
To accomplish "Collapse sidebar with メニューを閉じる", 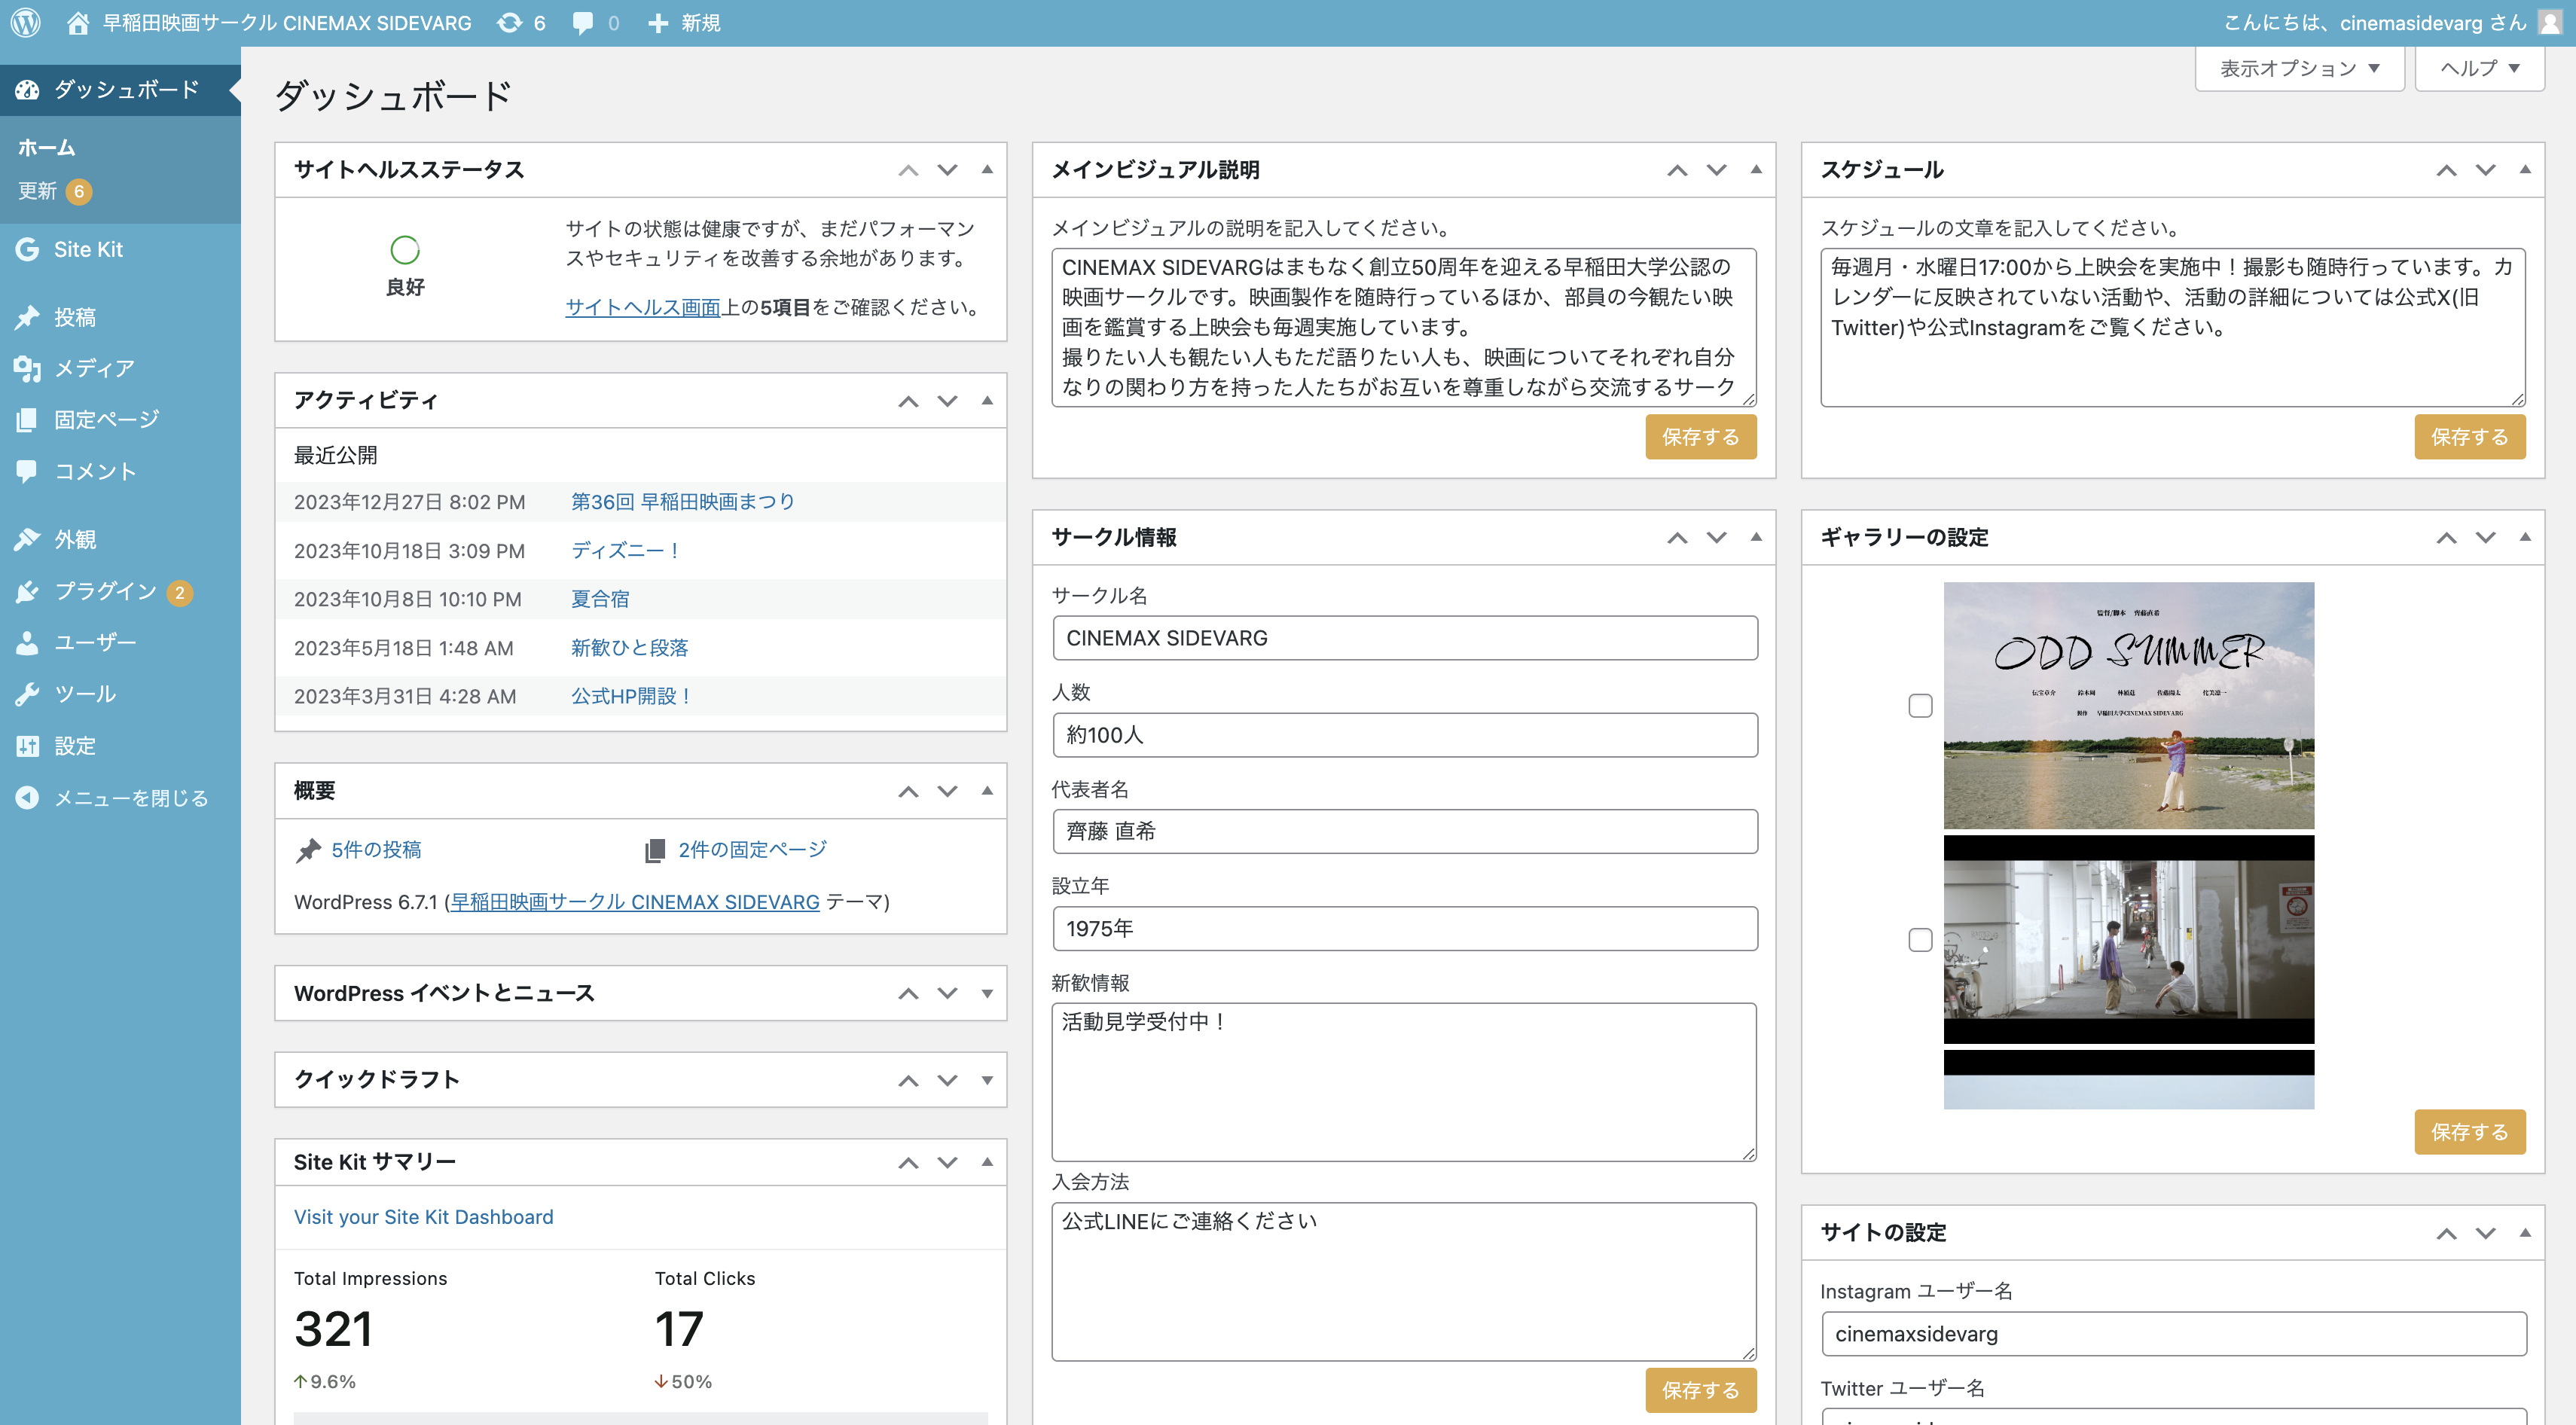I will (x=130, y=798).
